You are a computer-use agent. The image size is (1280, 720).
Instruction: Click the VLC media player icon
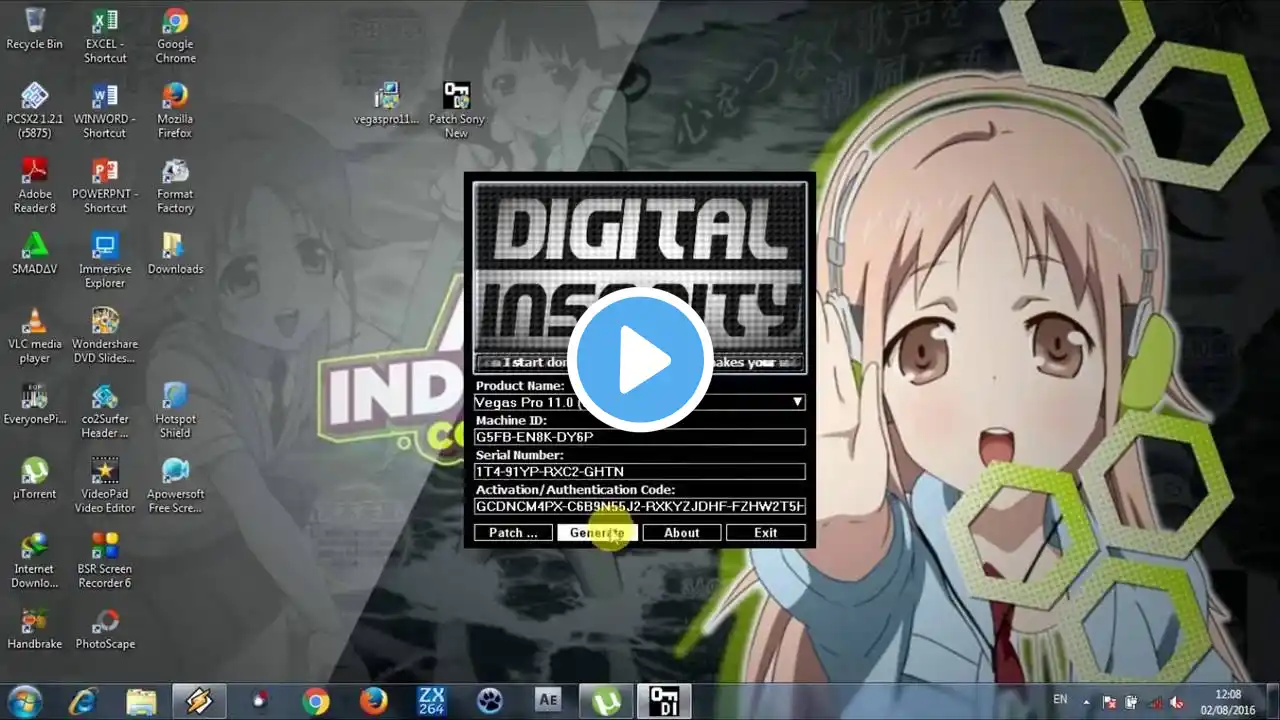pyautogui.click(x=34, y=335)
